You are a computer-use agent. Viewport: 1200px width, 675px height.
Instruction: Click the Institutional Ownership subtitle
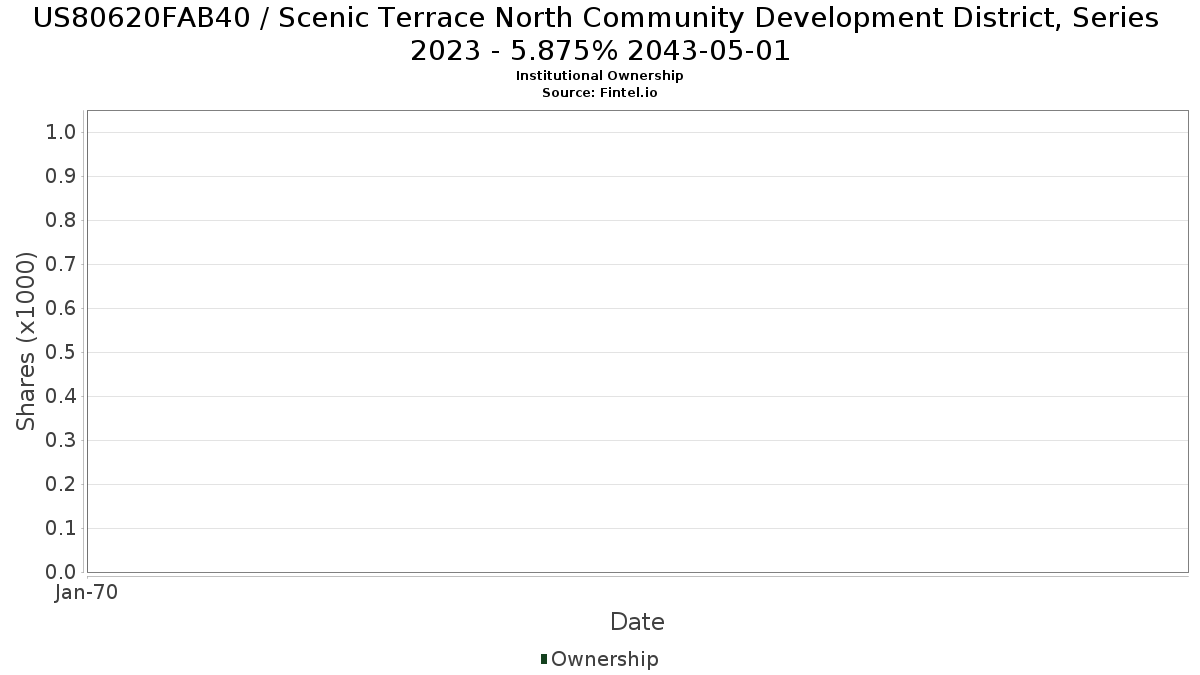click(599, 76)
